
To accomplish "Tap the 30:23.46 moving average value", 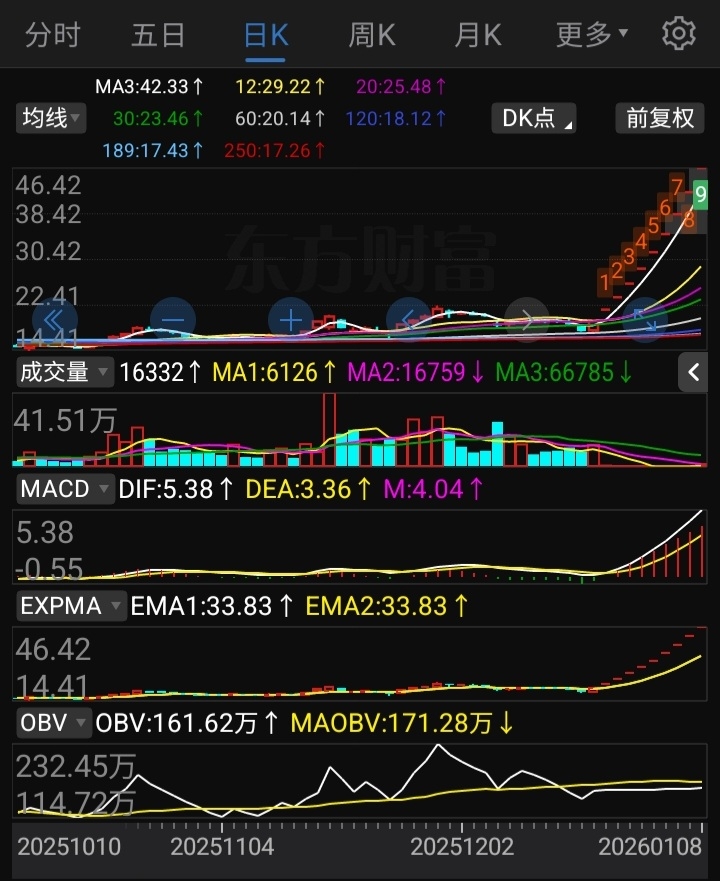I will (158, 119).
